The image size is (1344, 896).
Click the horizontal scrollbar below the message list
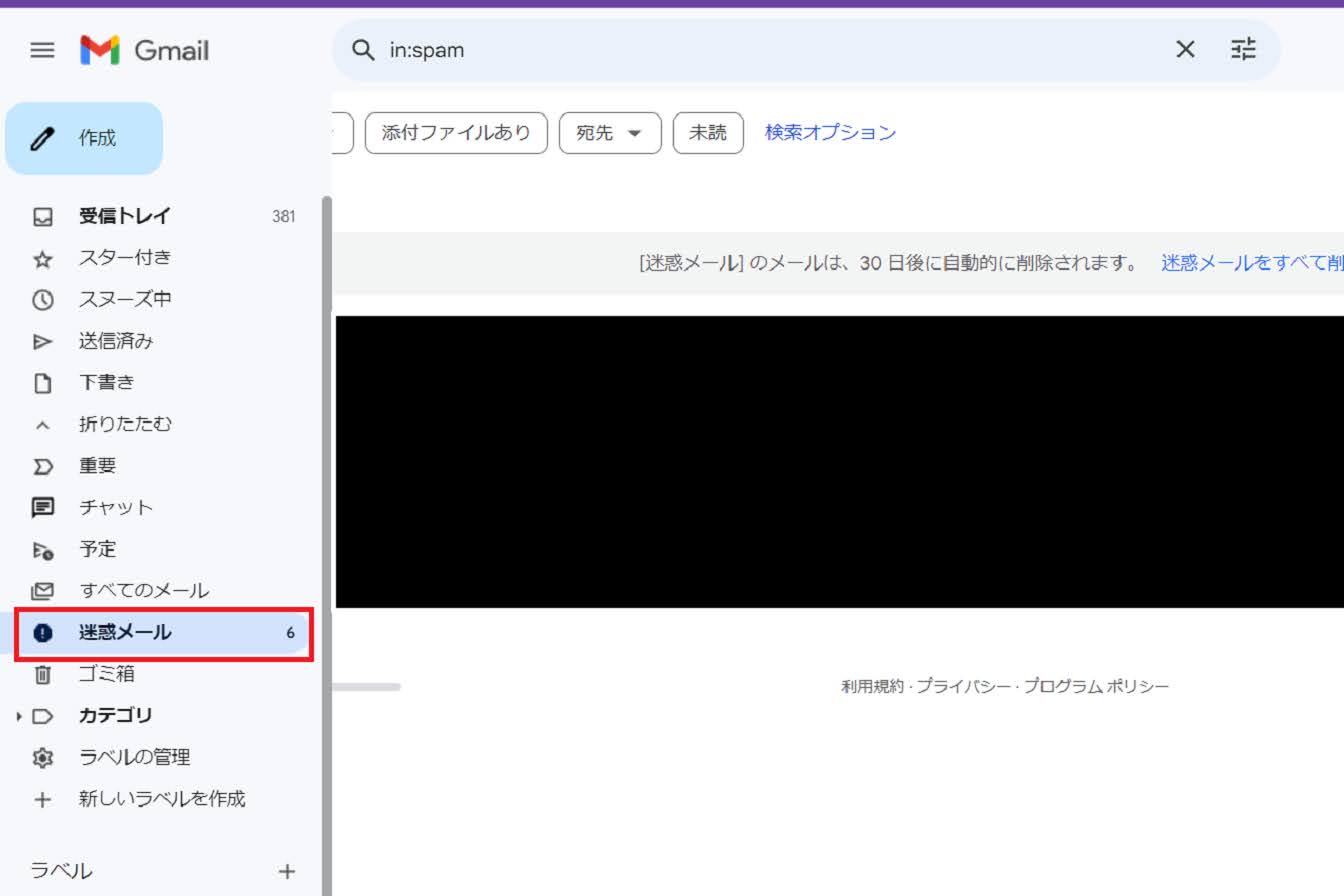[x=366, y=687]
